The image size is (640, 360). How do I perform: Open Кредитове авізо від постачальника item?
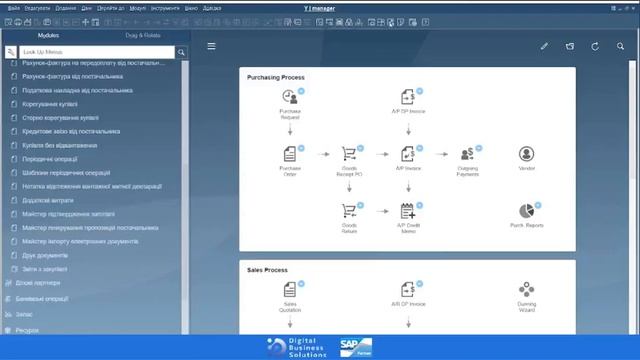[71, 132]
